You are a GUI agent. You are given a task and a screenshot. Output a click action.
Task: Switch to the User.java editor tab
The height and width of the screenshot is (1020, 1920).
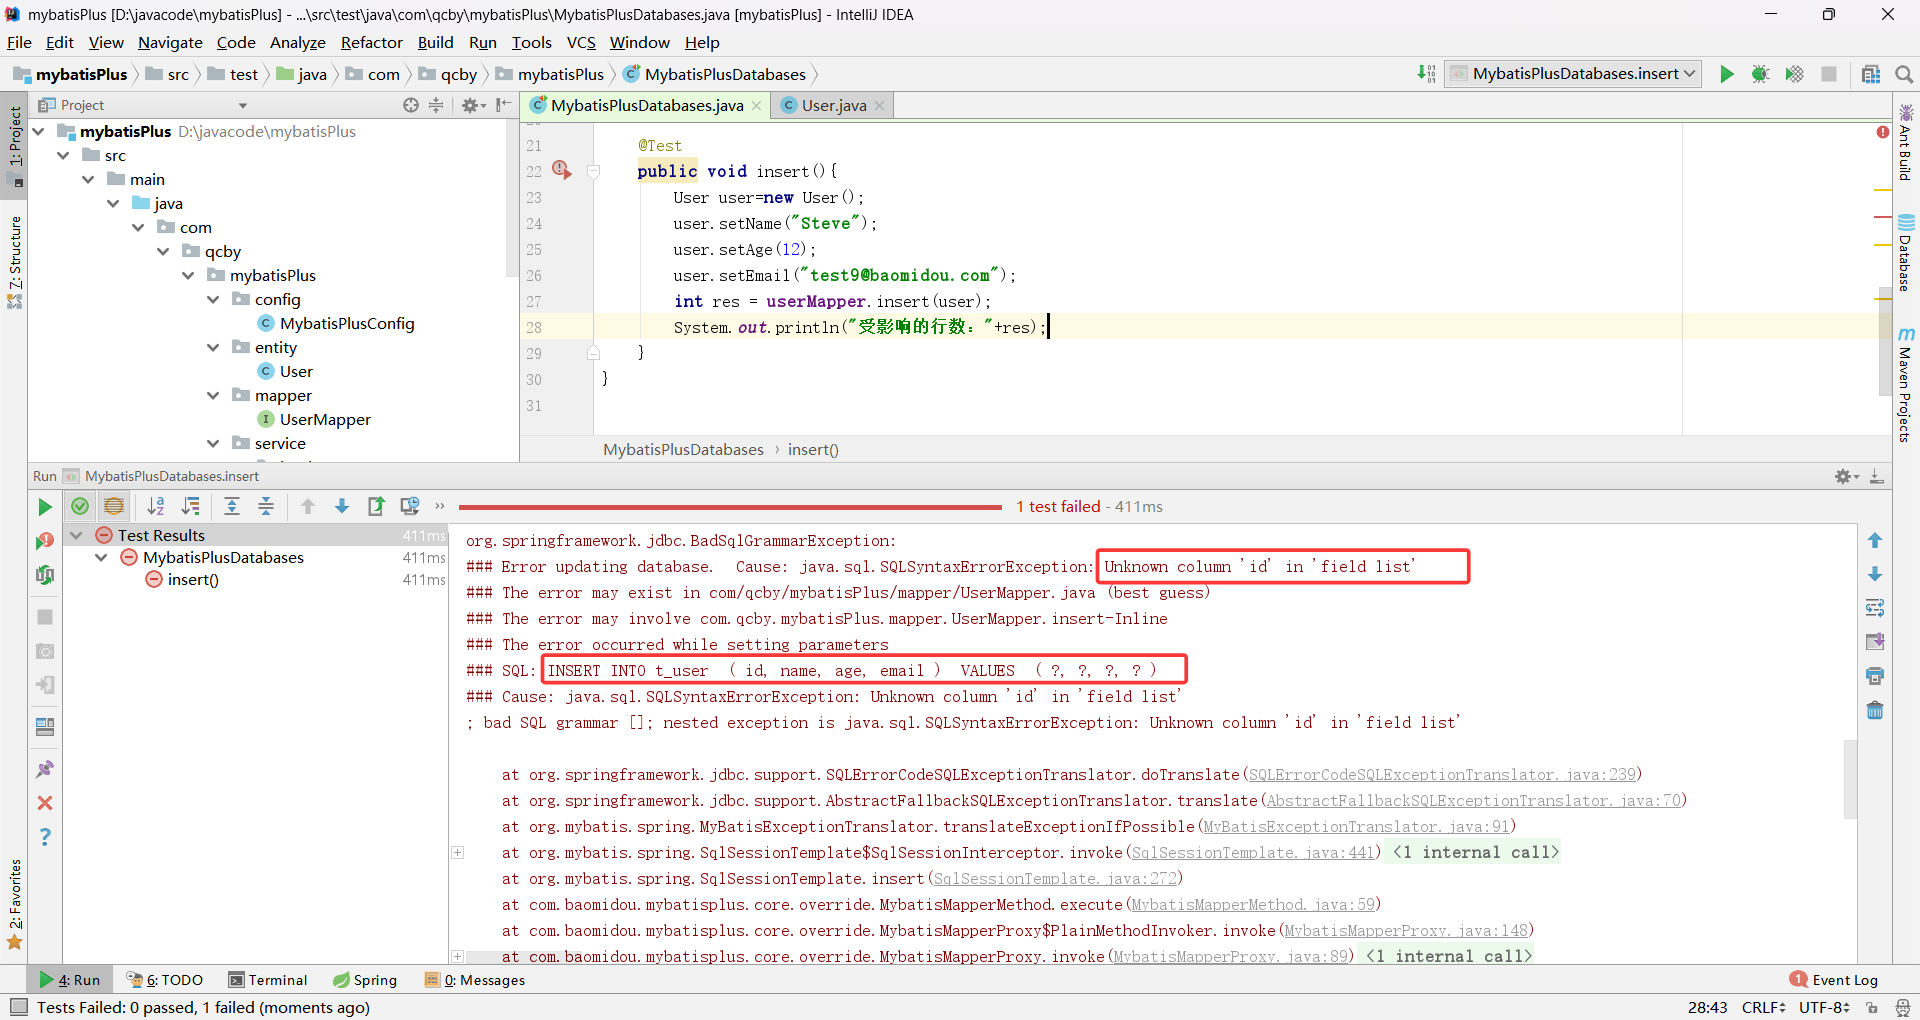tap(832, 105)
